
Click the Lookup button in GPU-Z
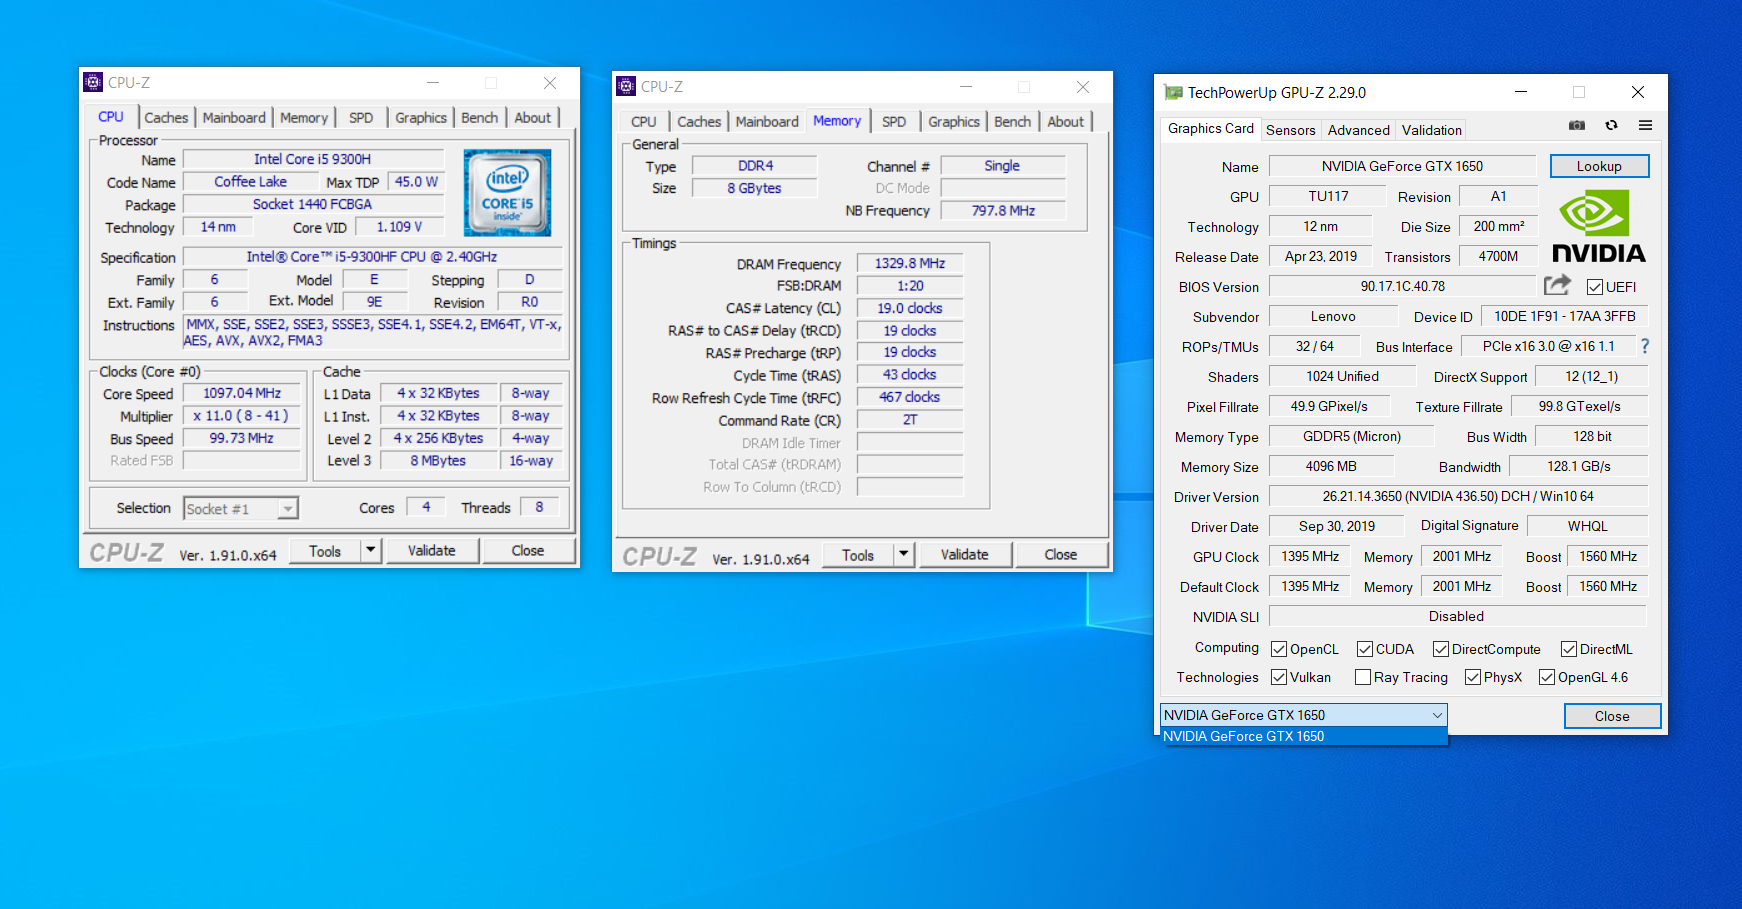1599,166
